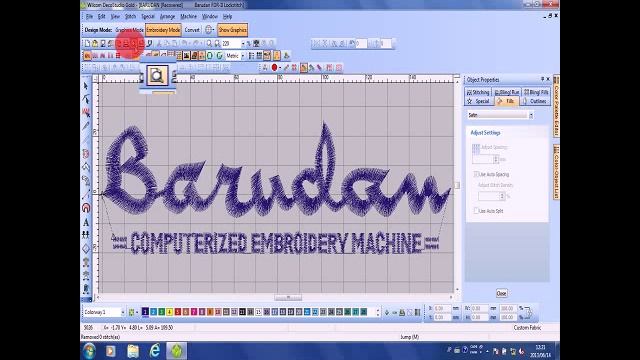This screenshot has height=360, width=640.
Task: Click the highlighted Zoom Box icon
Action: pyautogui.click(x=157, y=76)
